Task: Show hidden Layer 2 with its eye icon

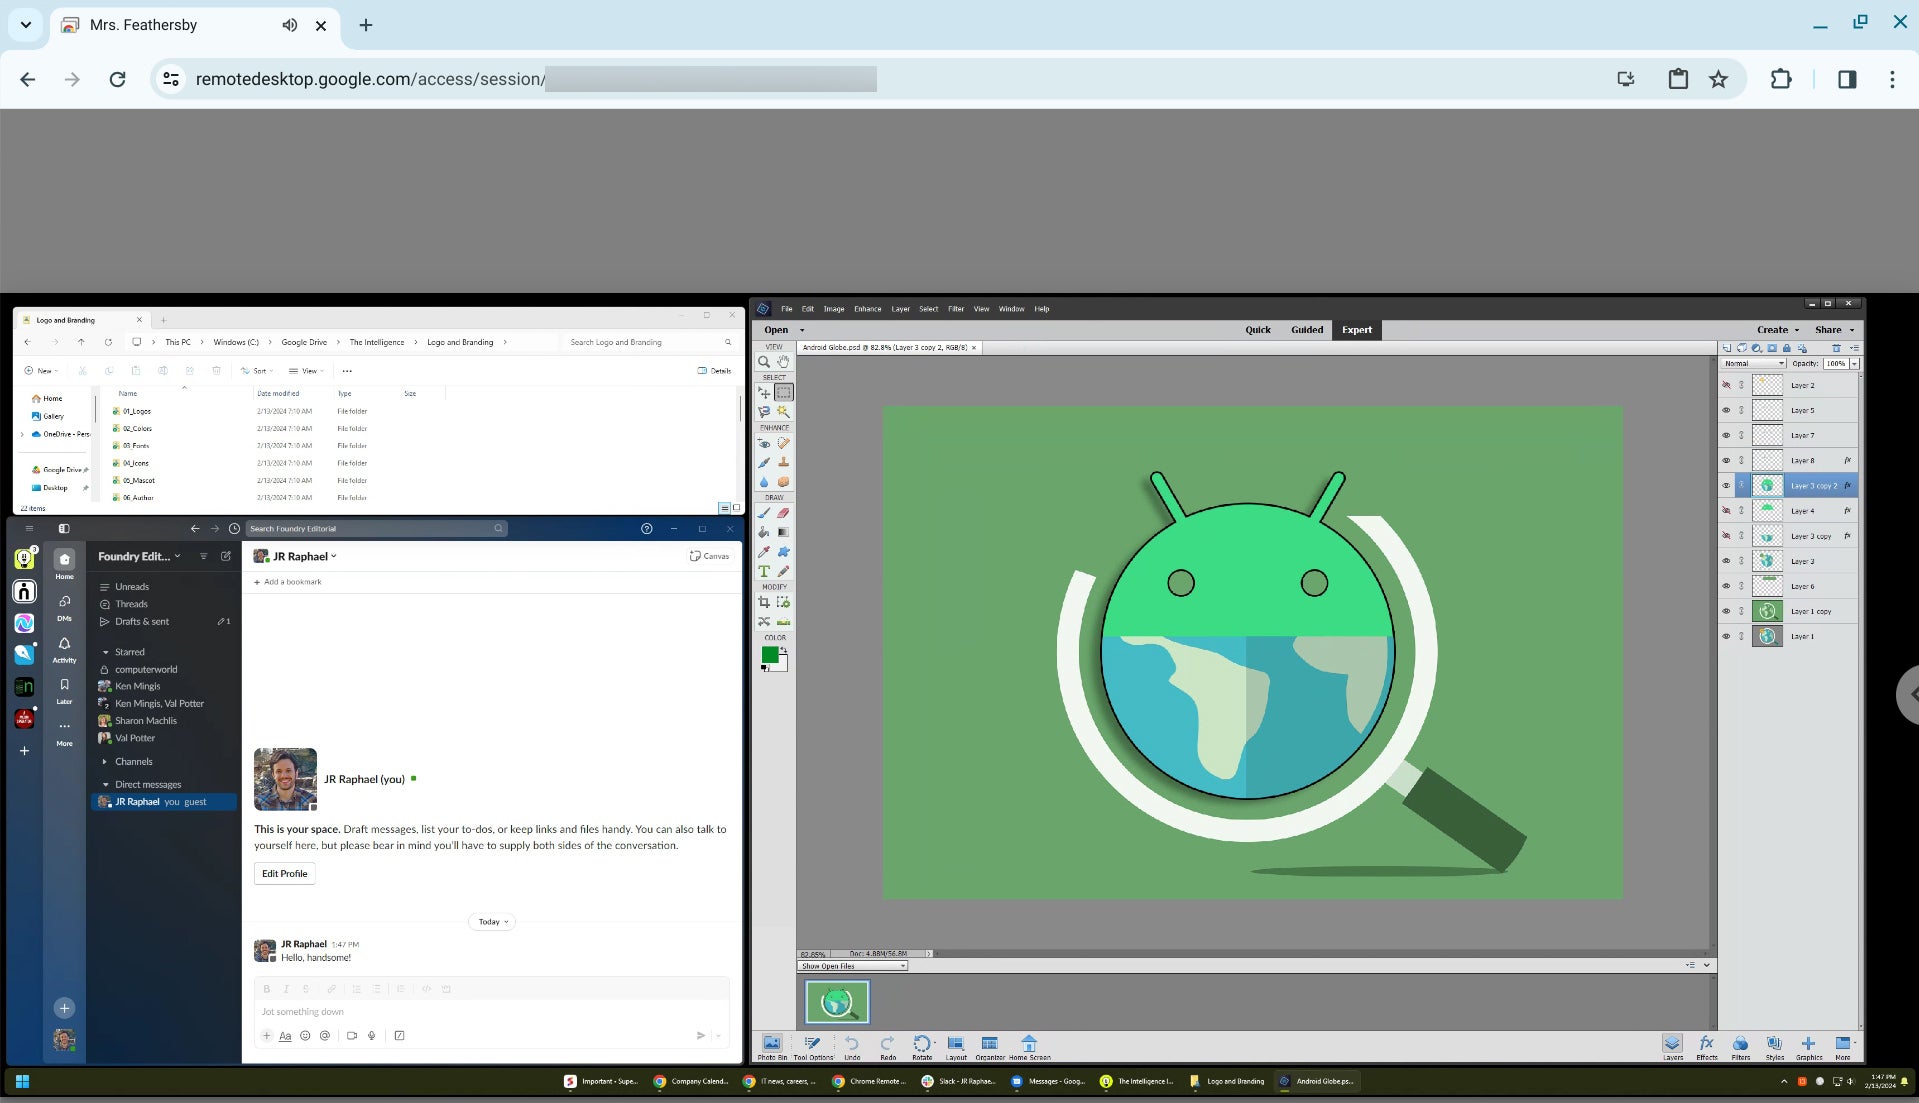Action: [x=1726, y=385]
